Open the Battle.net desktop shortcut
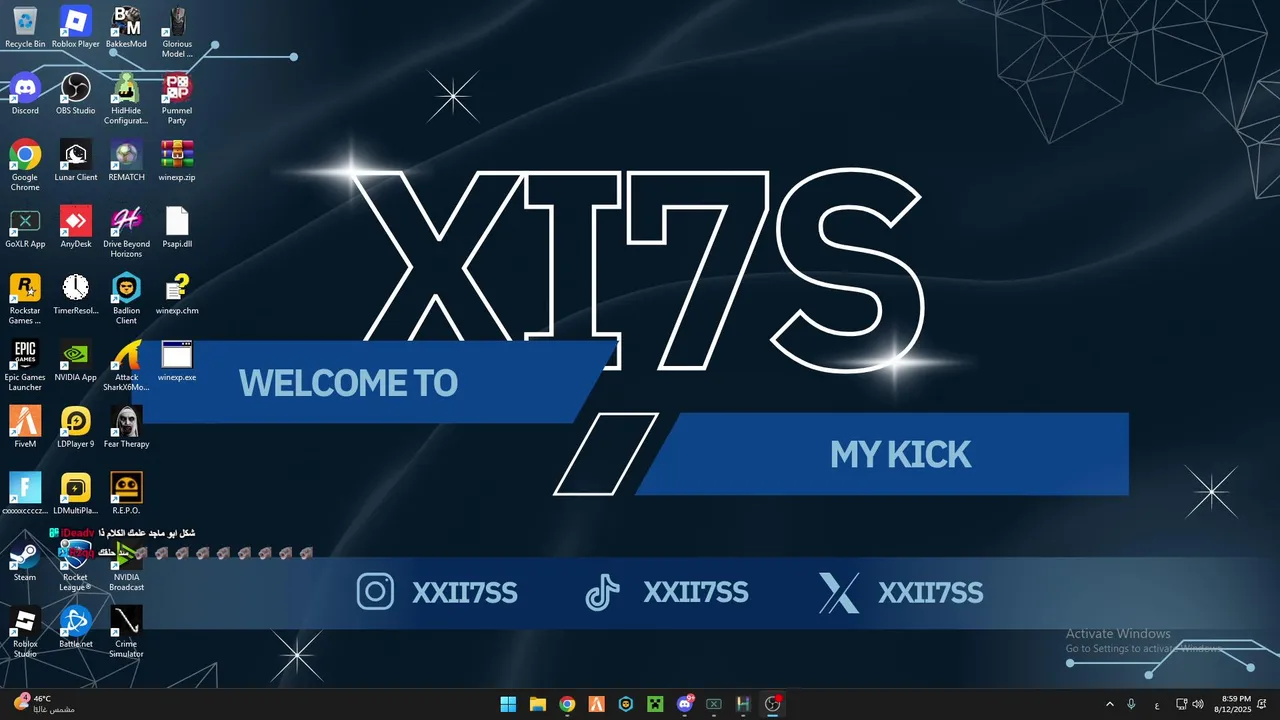Image resolution: width=1280 pixels, height=720 pixels. (76, 628)
